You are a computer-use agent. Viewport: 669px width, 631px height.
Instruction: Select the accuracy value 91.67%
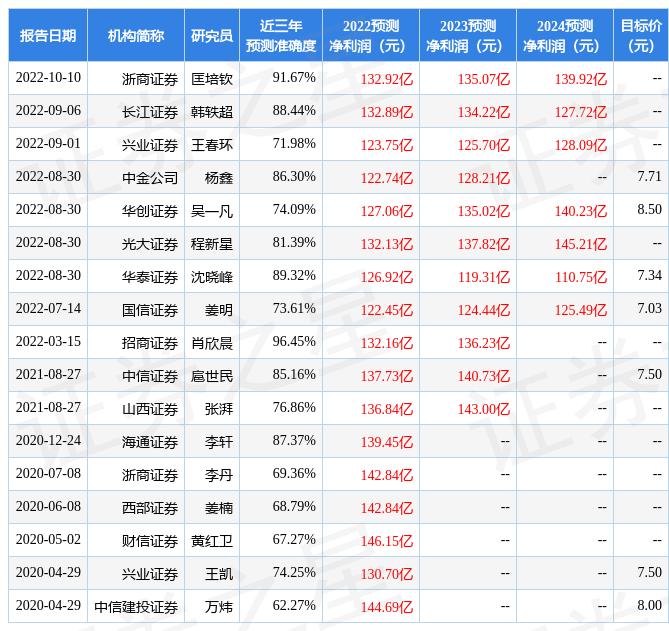point(294,78)
